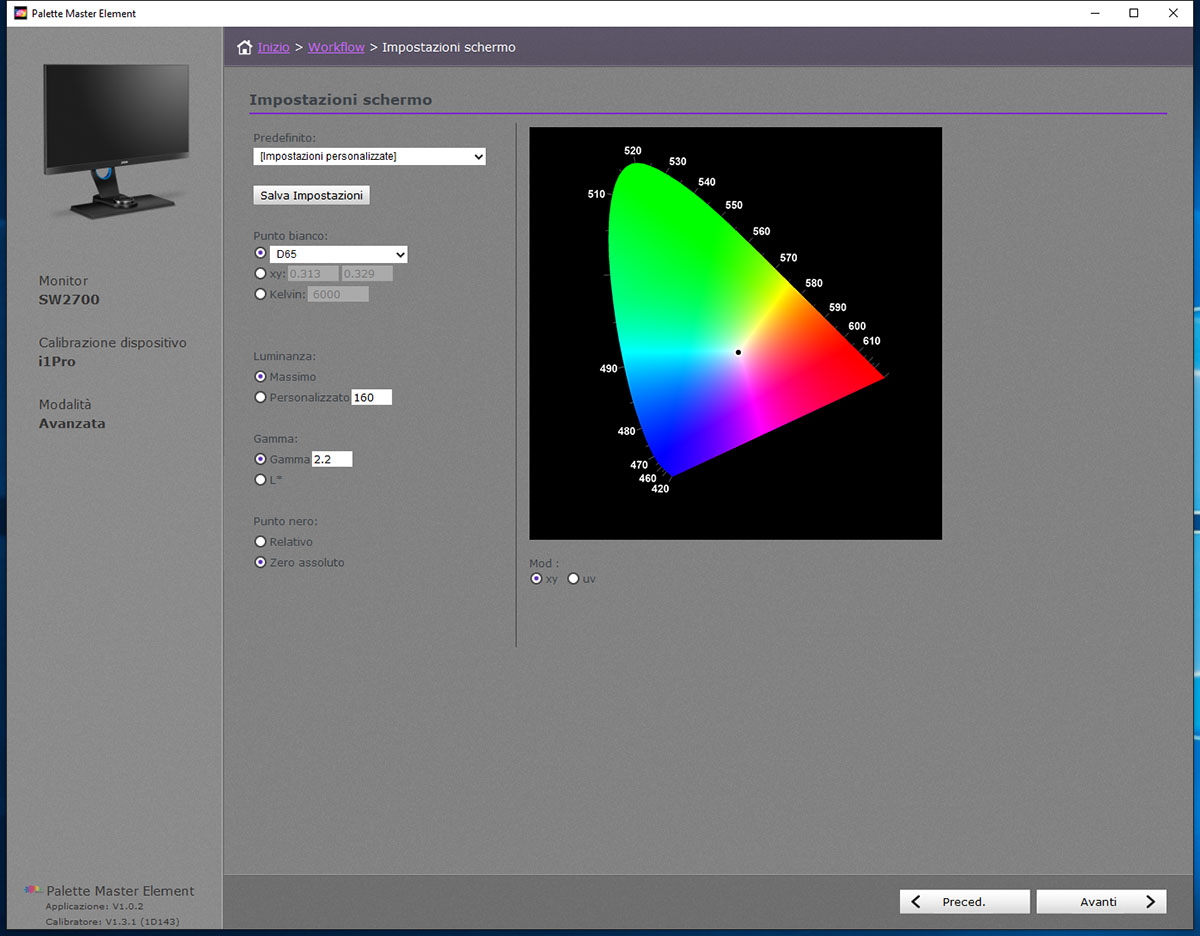Go to Inizio breadcrumb link
The image size is (1200, 936).
tap(273, 47)
